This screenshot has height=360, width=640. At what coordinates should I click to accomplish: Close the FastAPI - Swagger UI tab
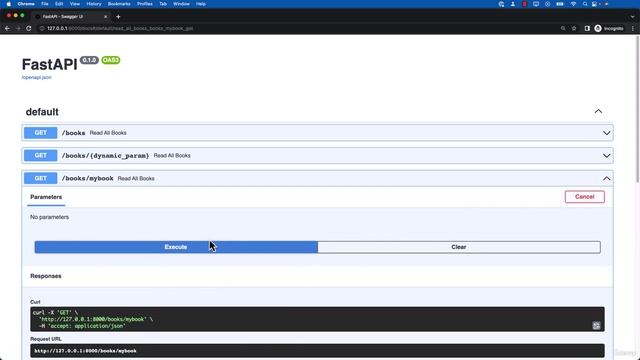(106, 17)
